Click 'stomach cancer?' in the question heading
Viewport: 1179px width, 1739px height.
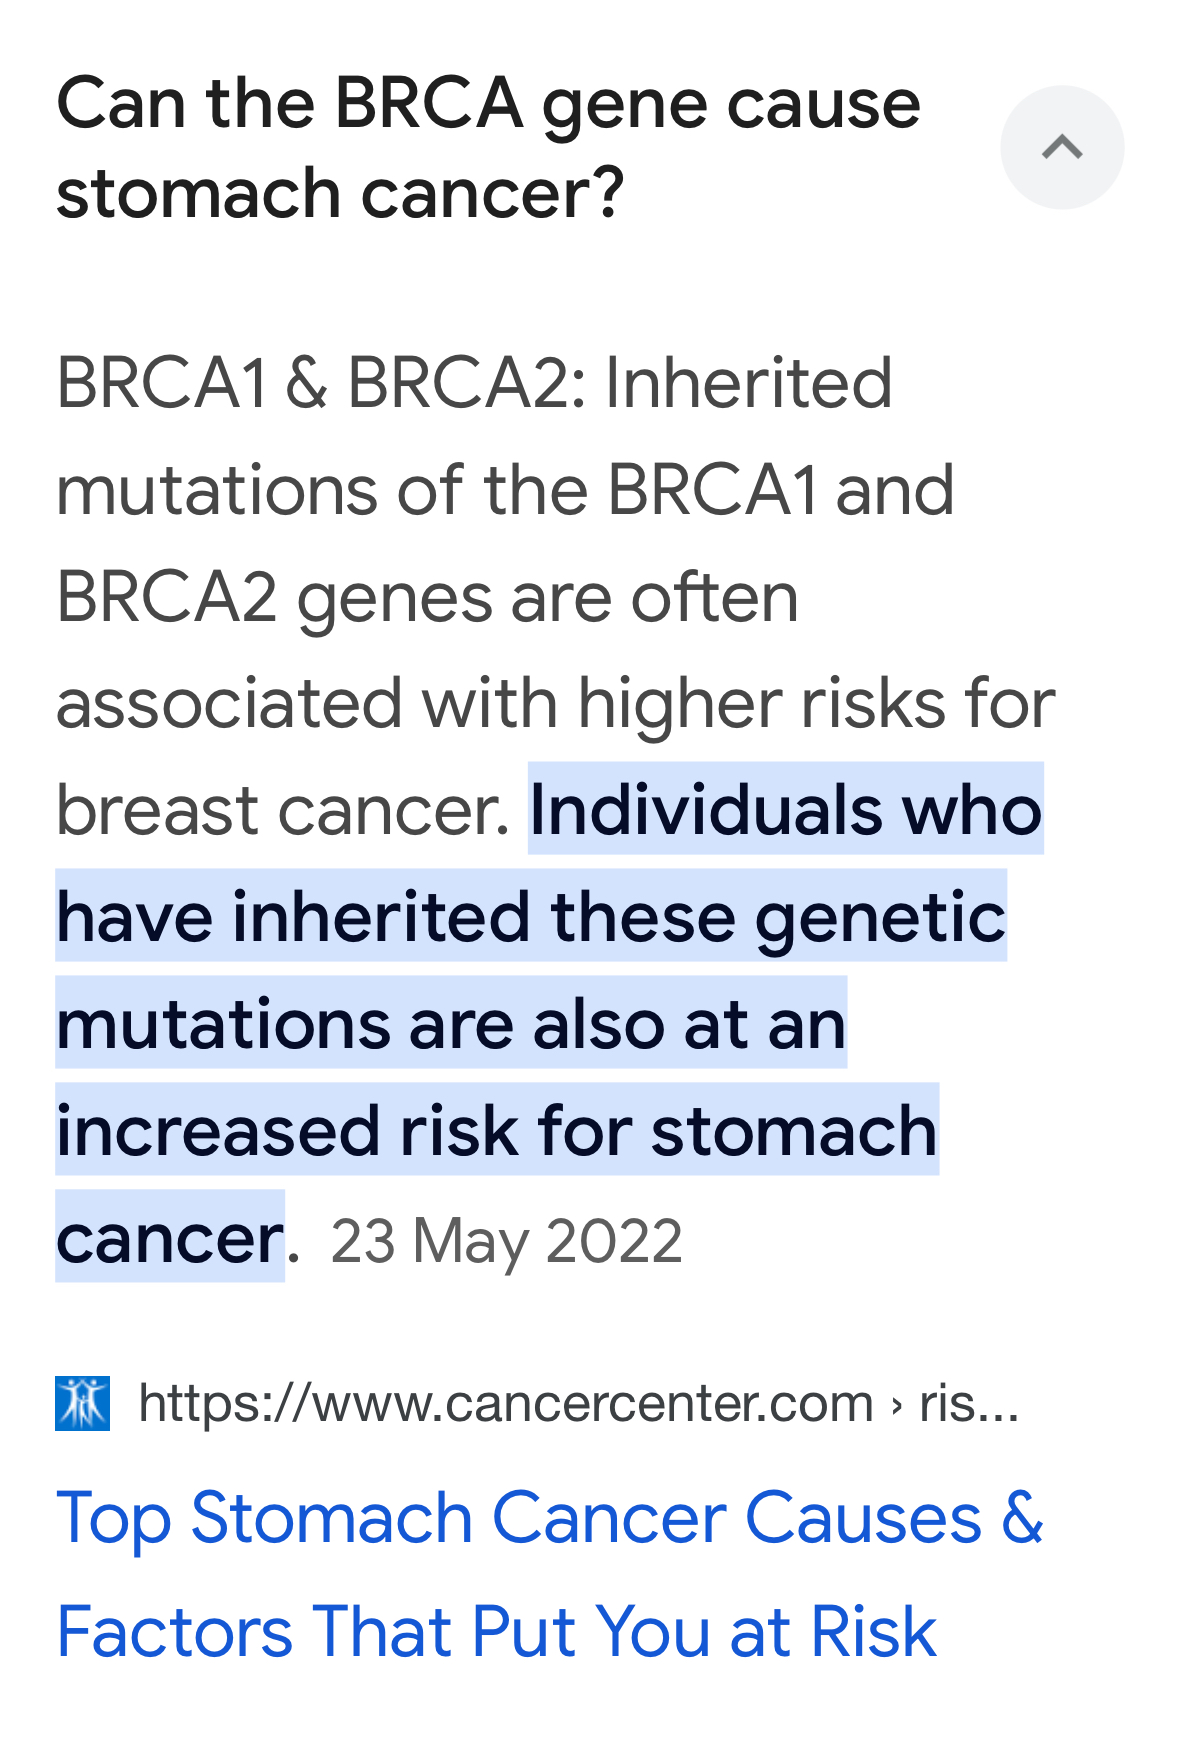tap(340, 193)
